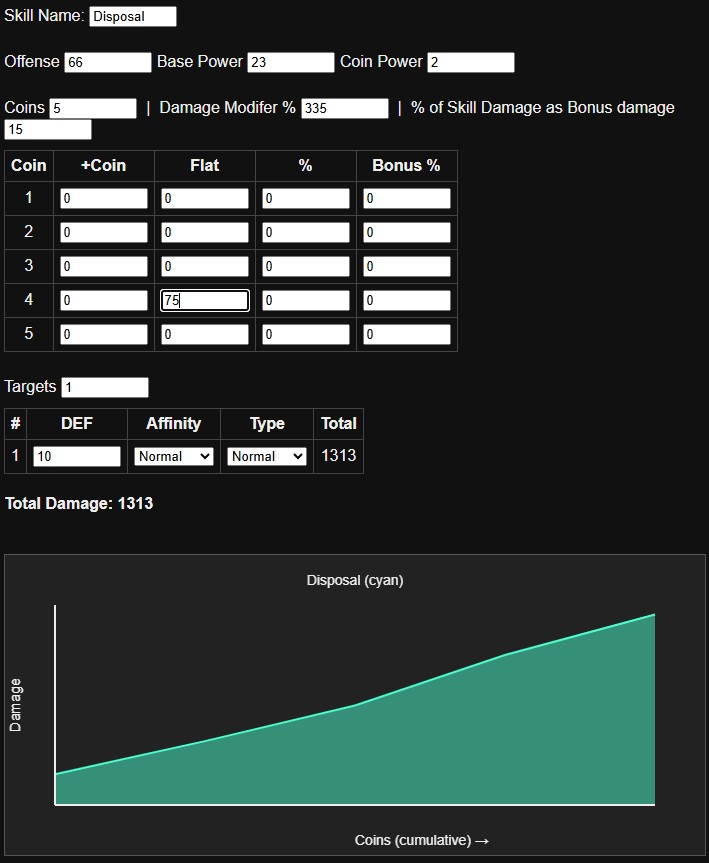Focus Bonus % input for coin 5
Screen dimensions: 709x863
[x=407, y=335]
